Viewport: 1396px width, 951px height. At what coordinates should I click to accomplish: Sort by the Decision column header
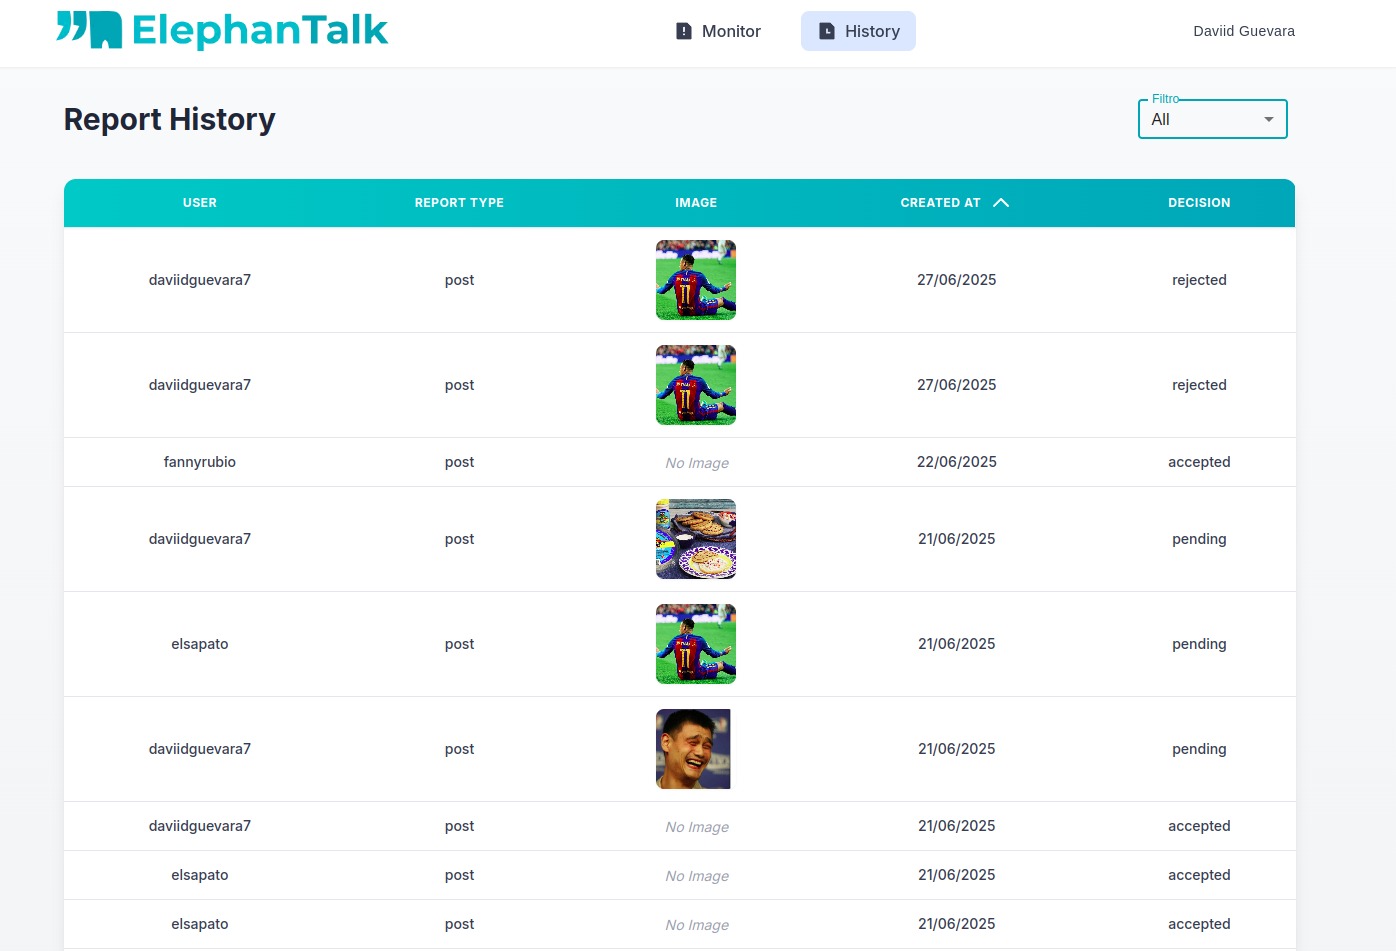[1199, 203]
